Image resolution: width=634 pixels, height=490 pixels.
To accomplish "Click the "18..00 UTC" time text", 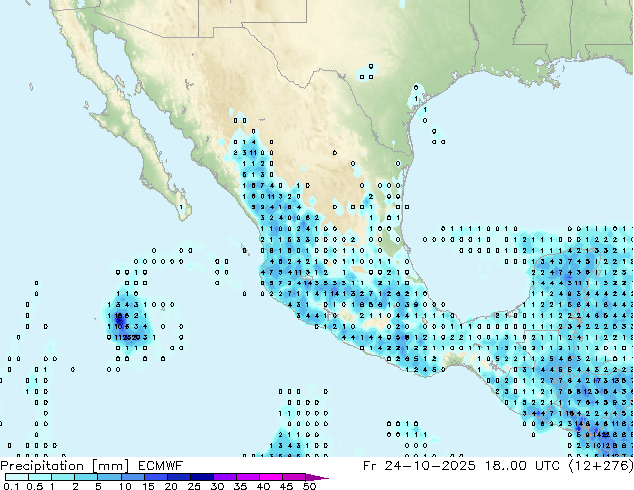I will click(x=522, y=466).
